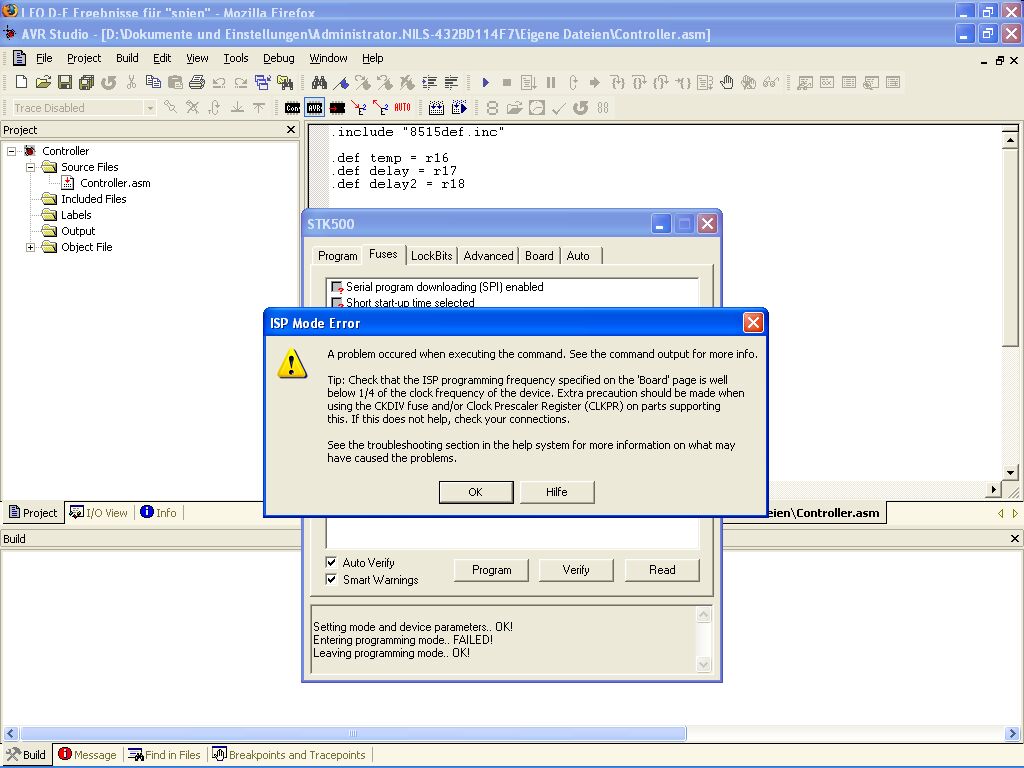Screen dimensions: 1024x768
Task: Switch to the Advanced tab in STK500
Action: tap(488, 256)
